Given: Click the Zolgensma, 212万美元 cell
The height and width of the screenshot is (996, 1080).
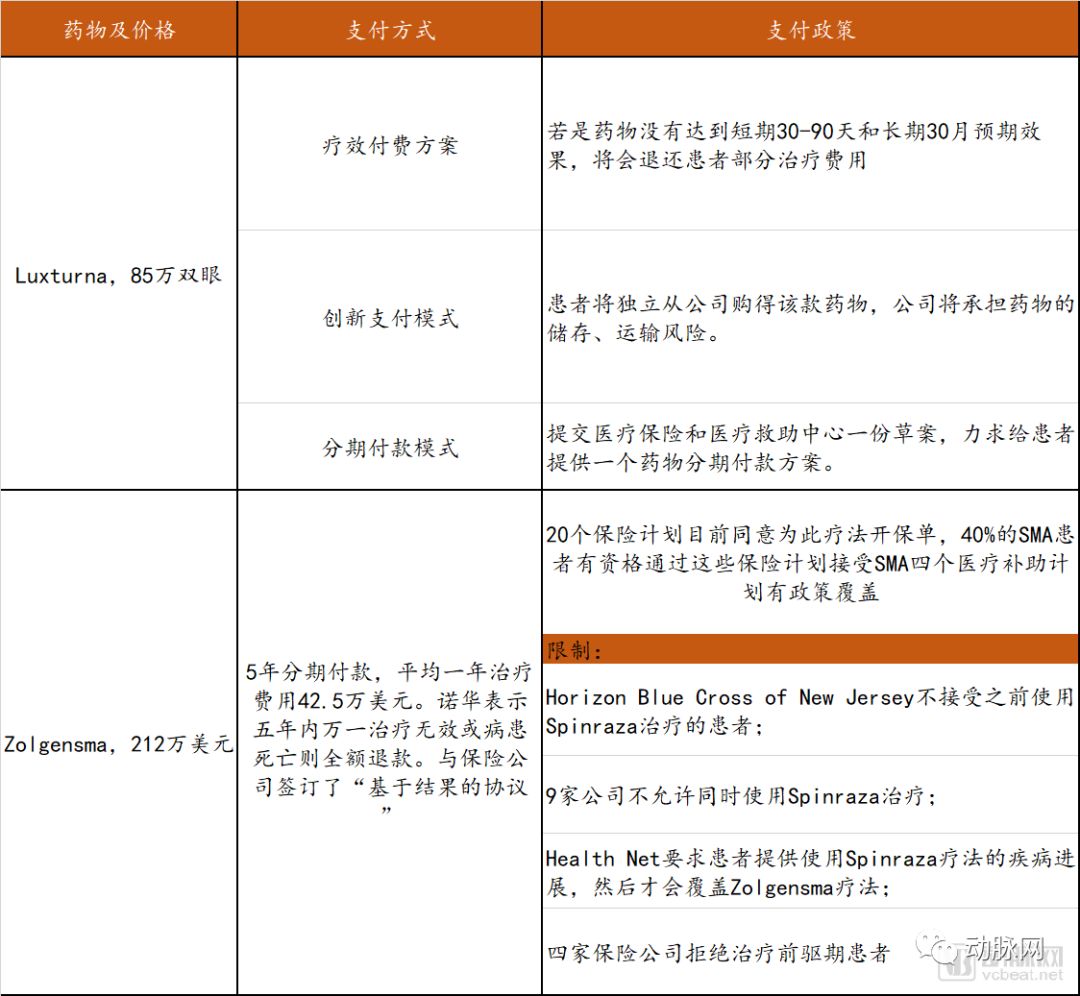Looking at the screenshot, I should click(119, 744).
